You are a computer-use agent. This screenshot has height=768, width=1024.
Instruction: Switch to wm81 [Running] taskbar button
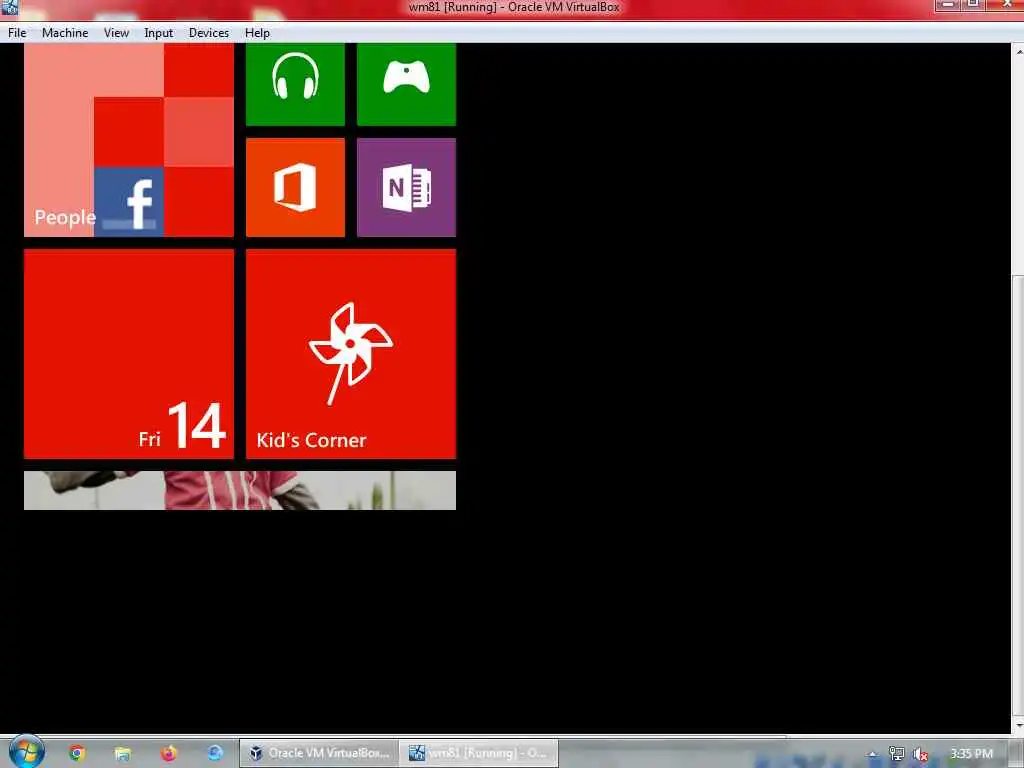[x=479, y=753]
